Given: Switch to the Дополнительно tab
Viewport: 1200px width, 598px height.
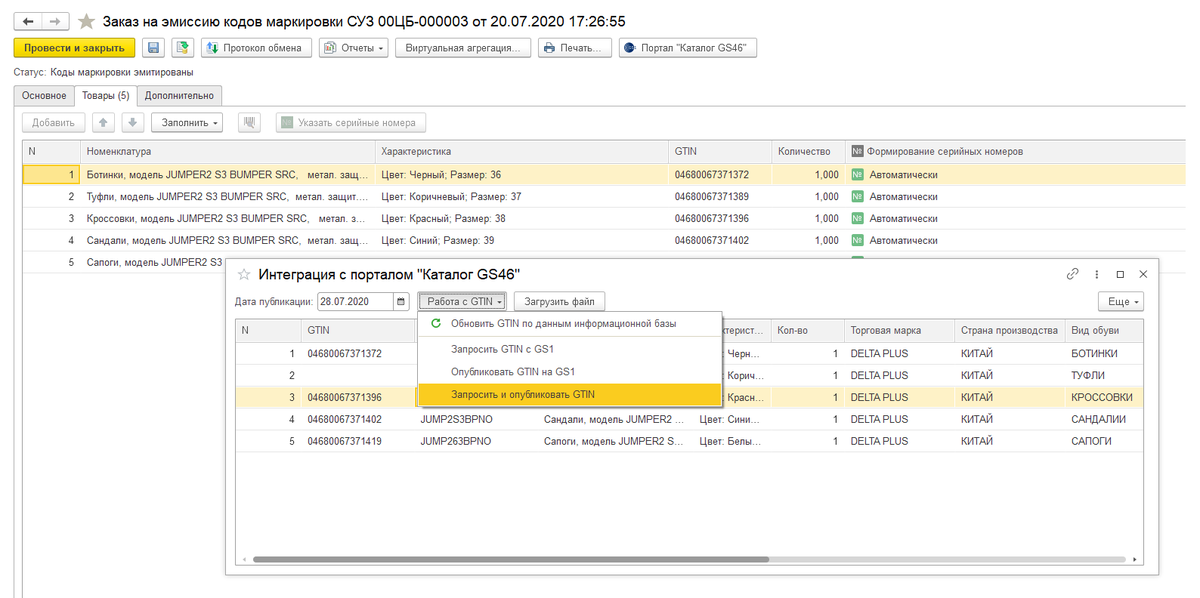Looking at the screenshot, I should tap(179, 96).
